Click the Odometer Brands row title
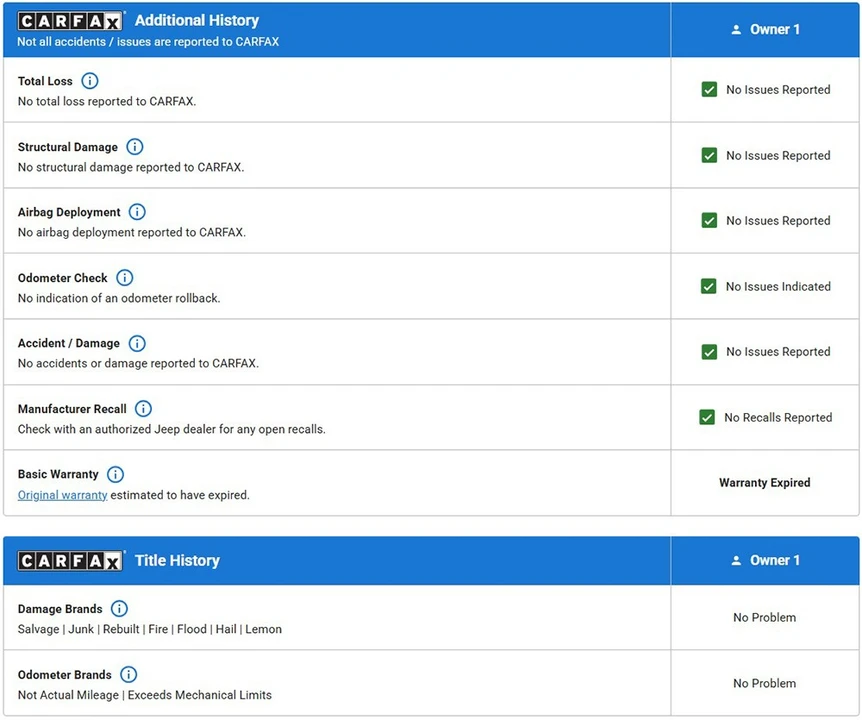 point(64,675)
